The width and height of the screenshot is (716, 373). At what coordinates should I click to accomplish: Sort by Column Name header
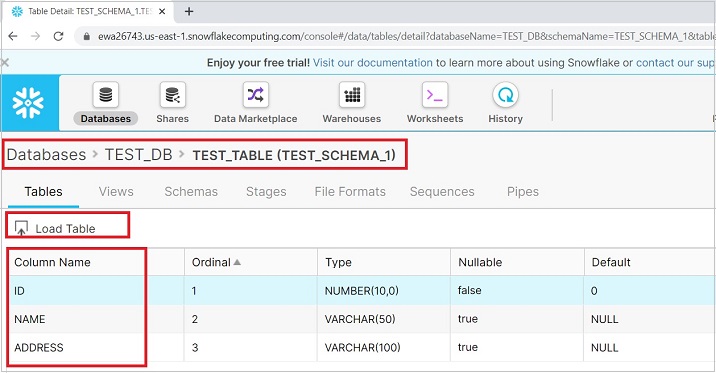click(x=52, y=263)
